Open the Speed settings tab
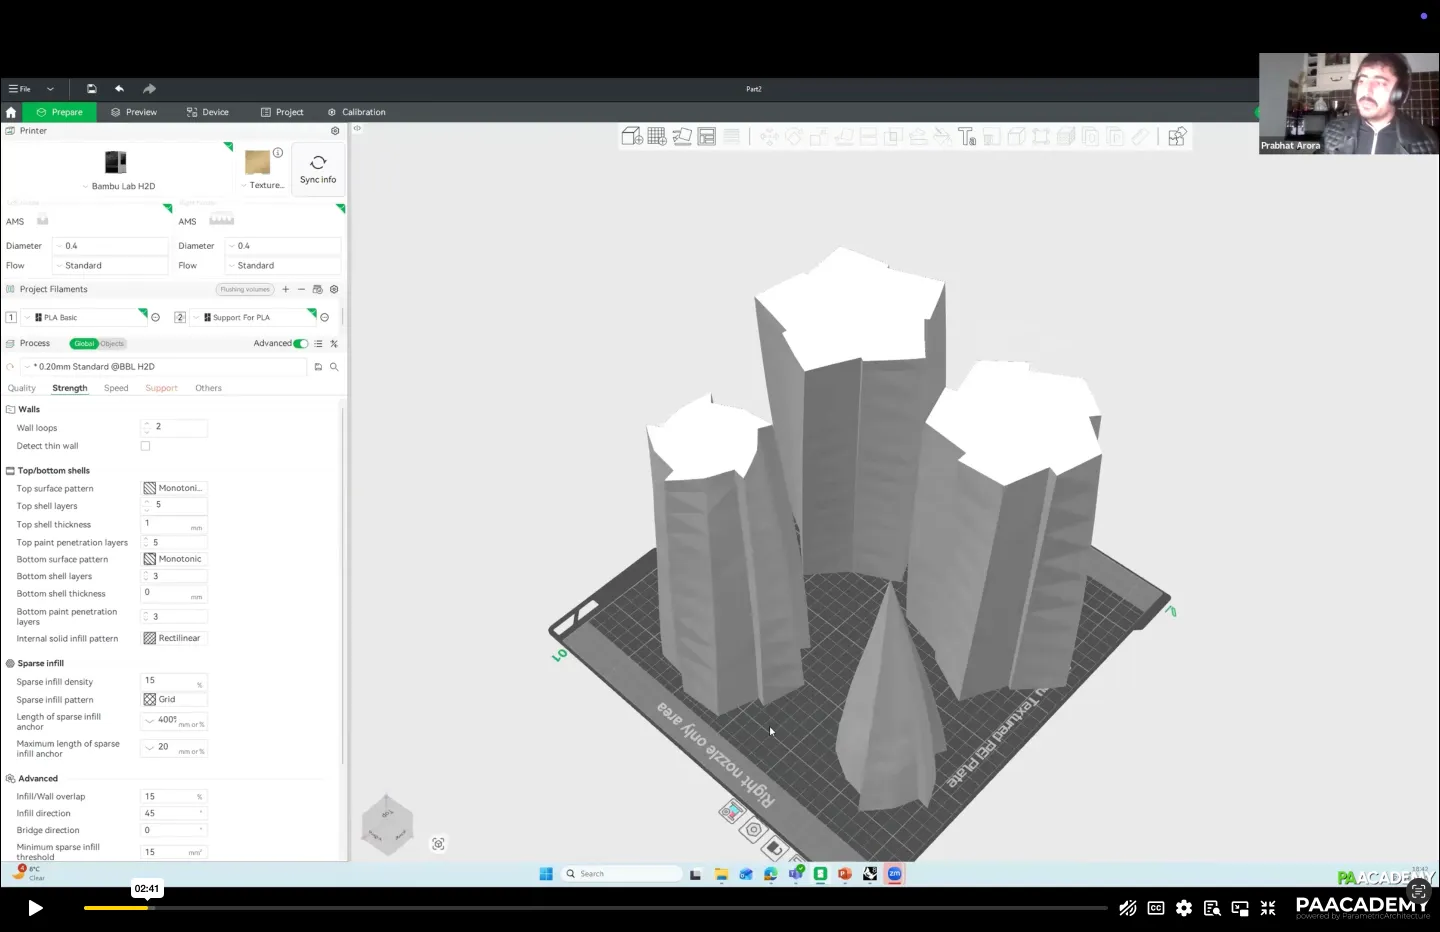 tap(116, 388)
